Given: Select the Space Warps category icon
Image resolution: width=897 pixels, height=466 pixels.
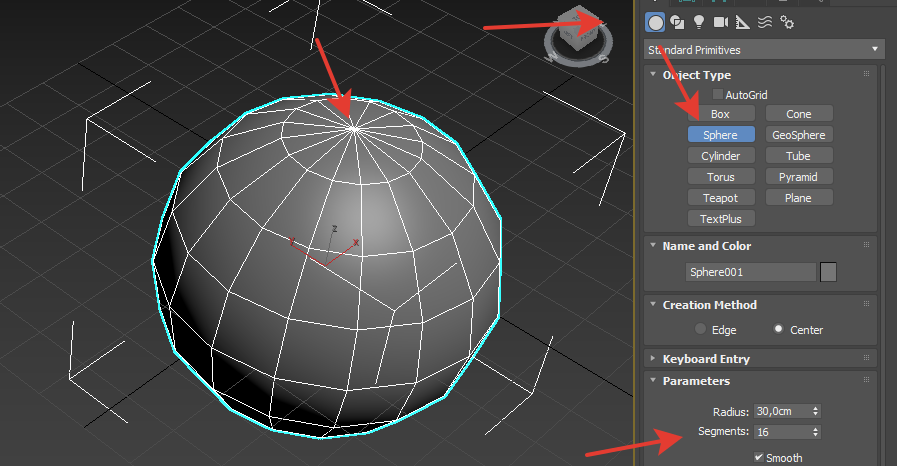Looking at the screenshot, I should (765, 22).
